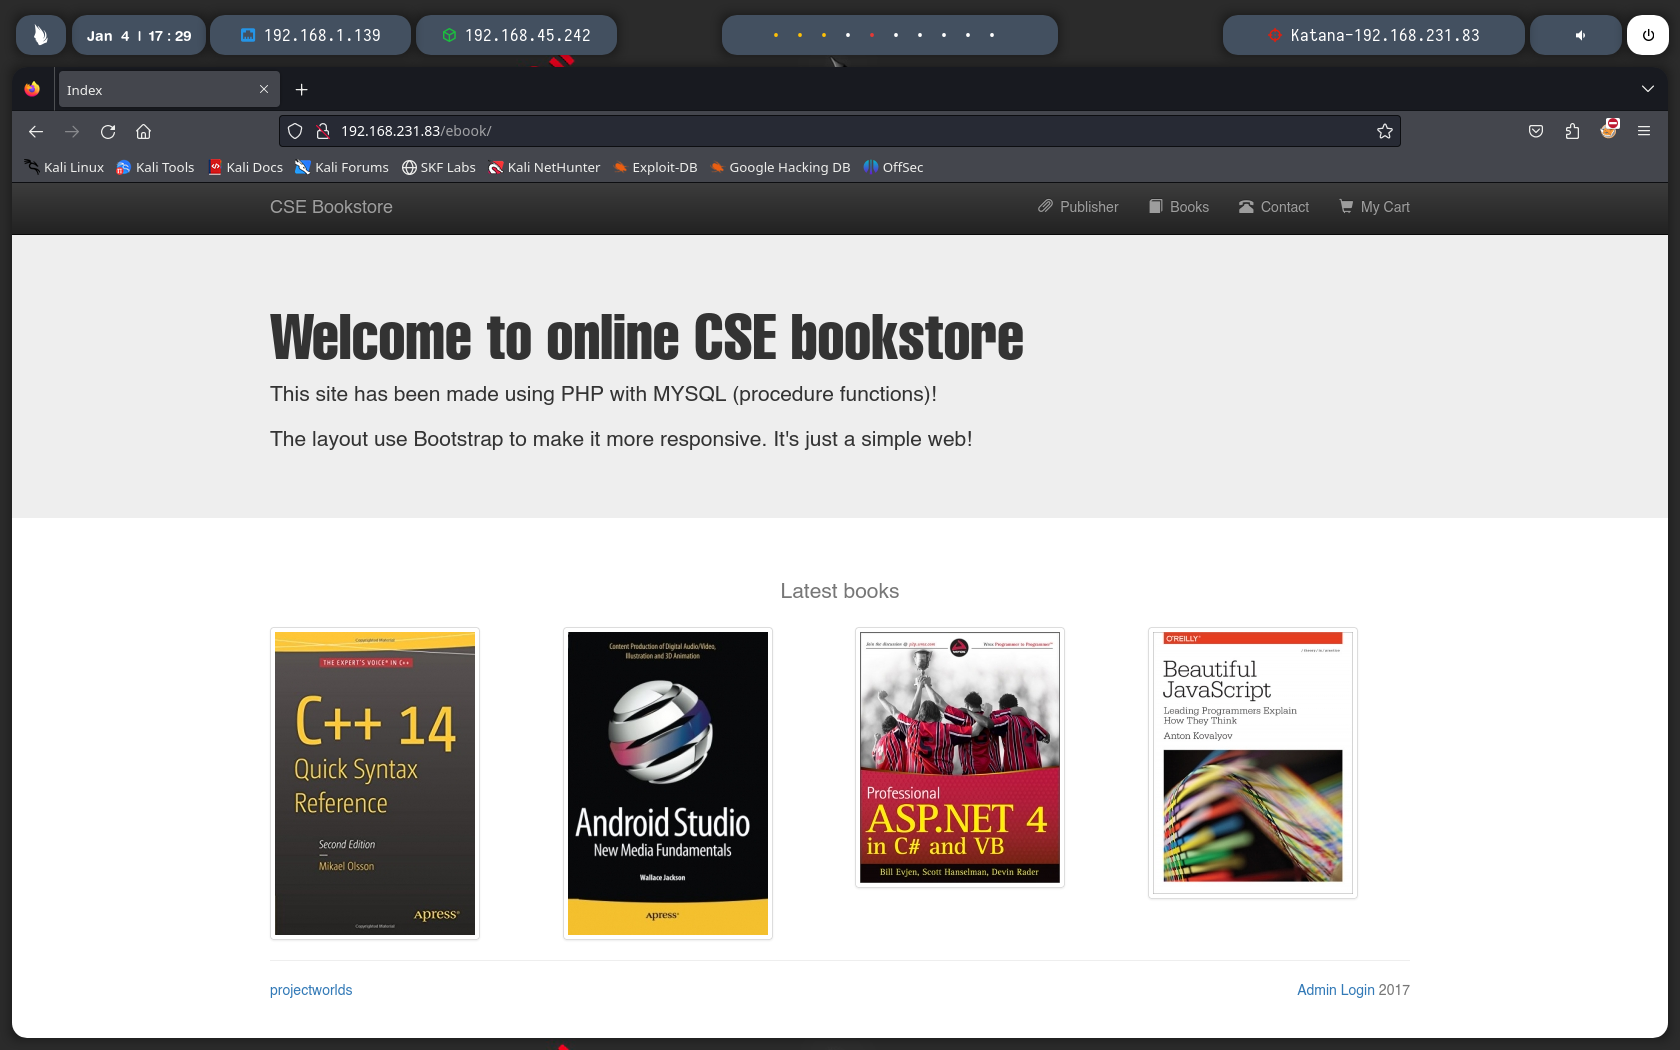The image size is (1680, 1050).
Task: Open the Exploit-DB bookmark
Action: pyautogui.click(x=655, y=167)
